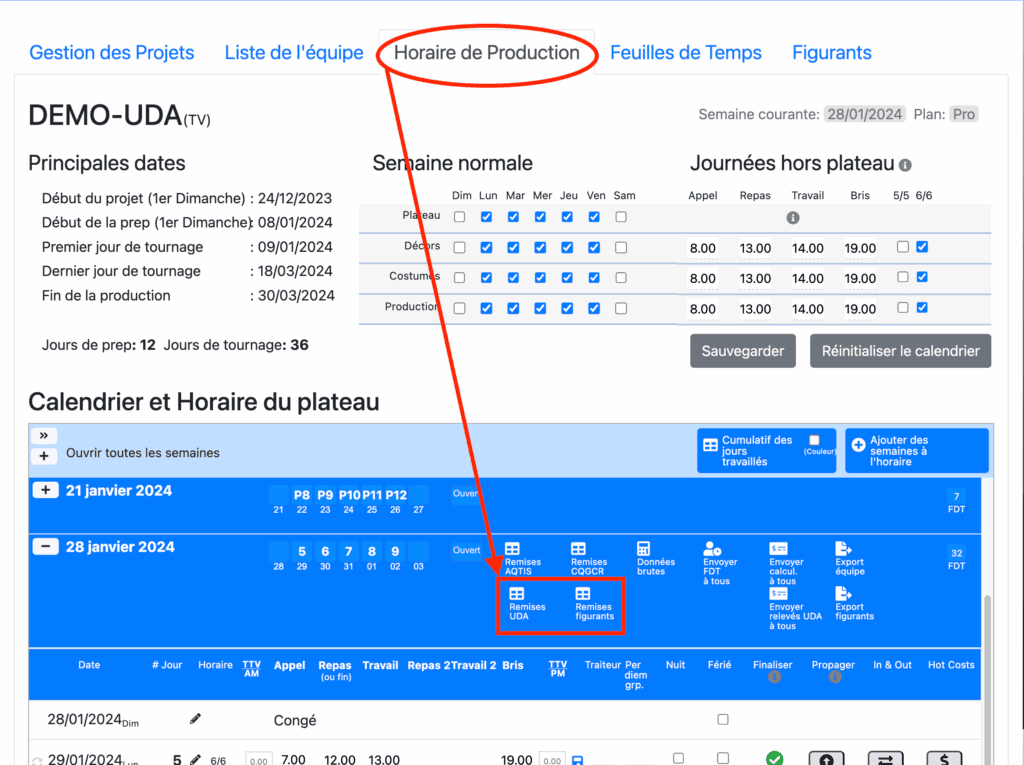The width and height of the screenshot is (1024, 765).
Task: Open the Gestion des Projets tab
Action: click(x=112, y=53)
